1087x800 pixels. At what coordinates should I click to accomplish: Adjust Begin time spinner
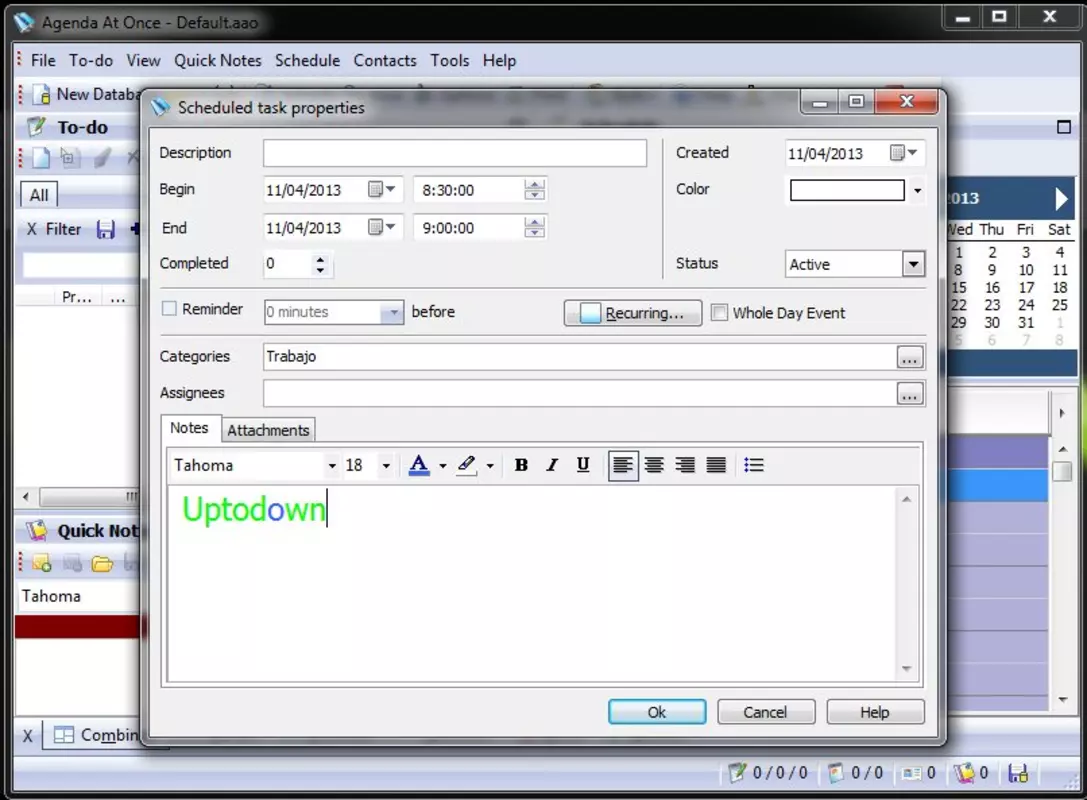click(x=534, y=189)
